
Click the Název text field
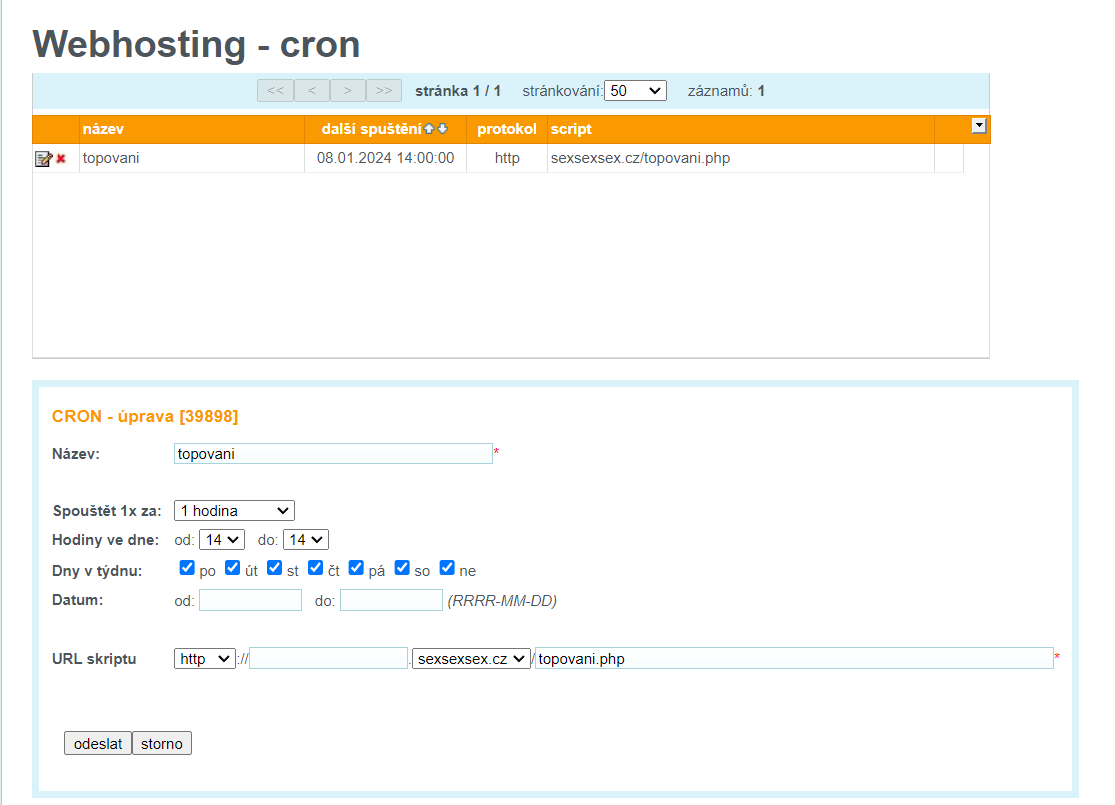[333, 454]
